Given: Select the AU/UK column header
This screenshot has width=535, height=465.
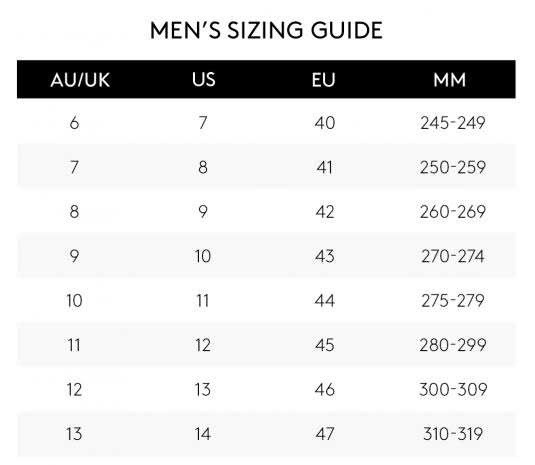Looking at the screenshot, I should (80, 80).
